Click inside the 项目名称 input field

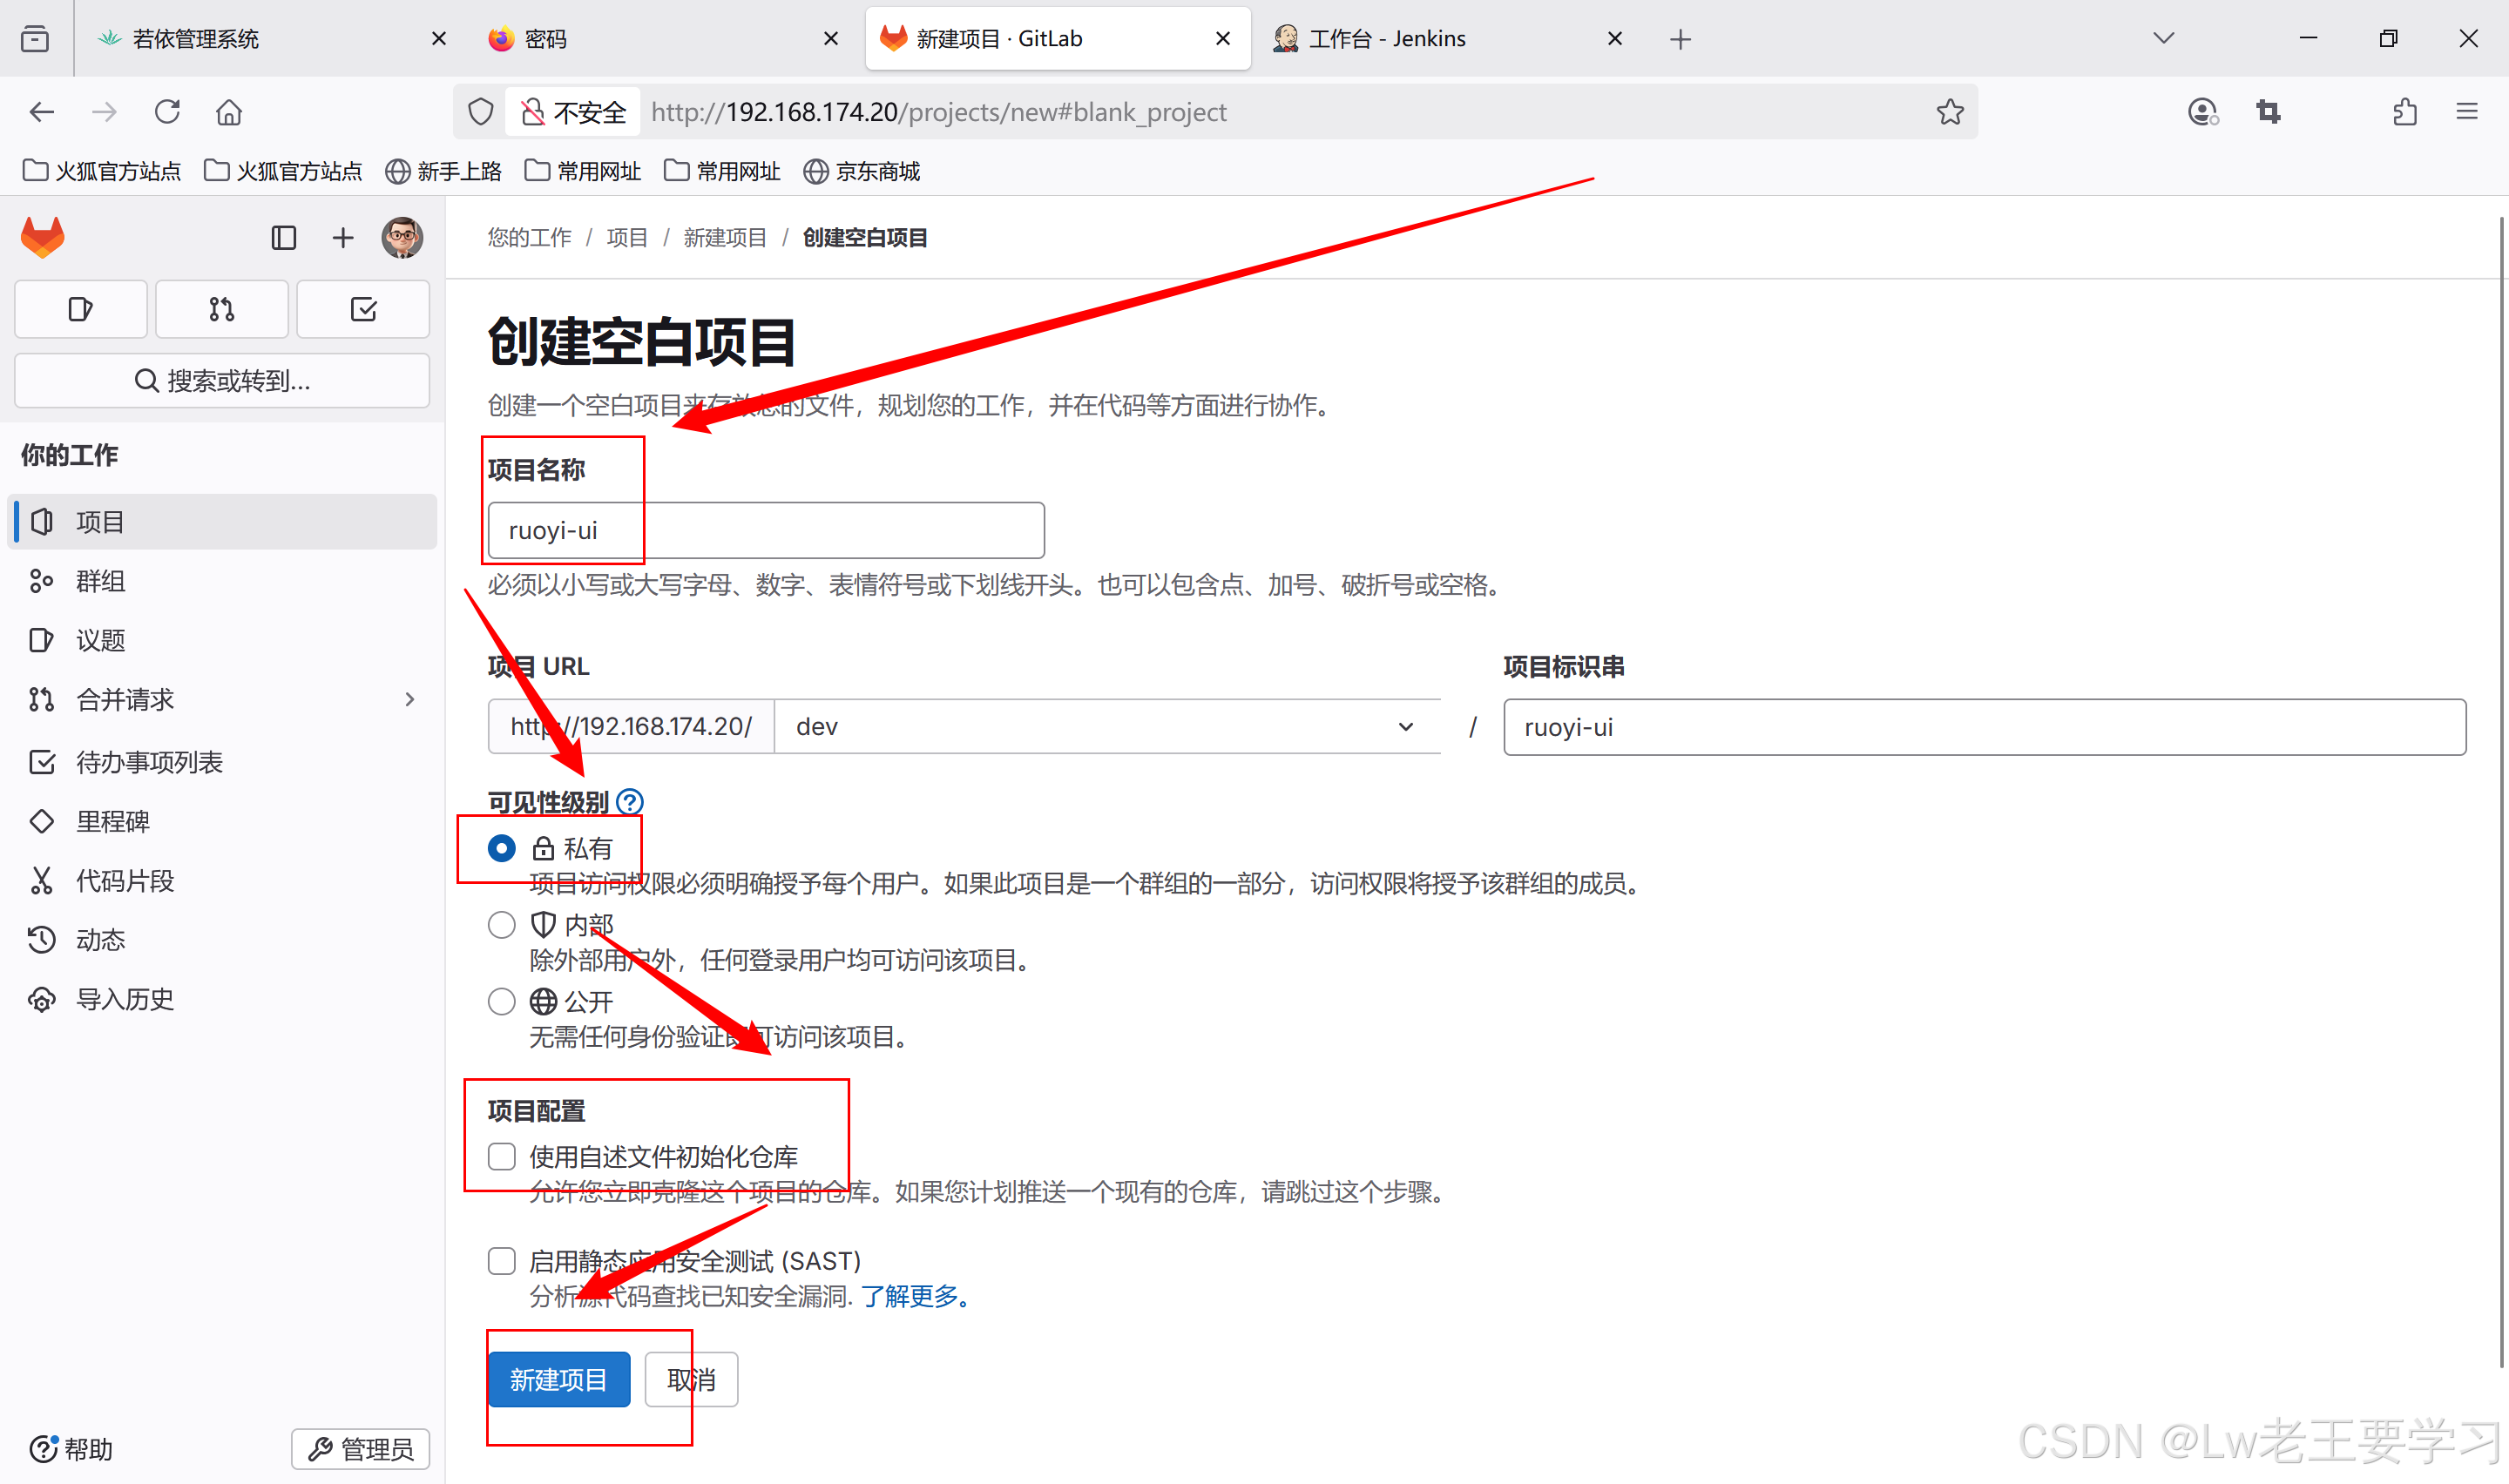pos(766,531)
